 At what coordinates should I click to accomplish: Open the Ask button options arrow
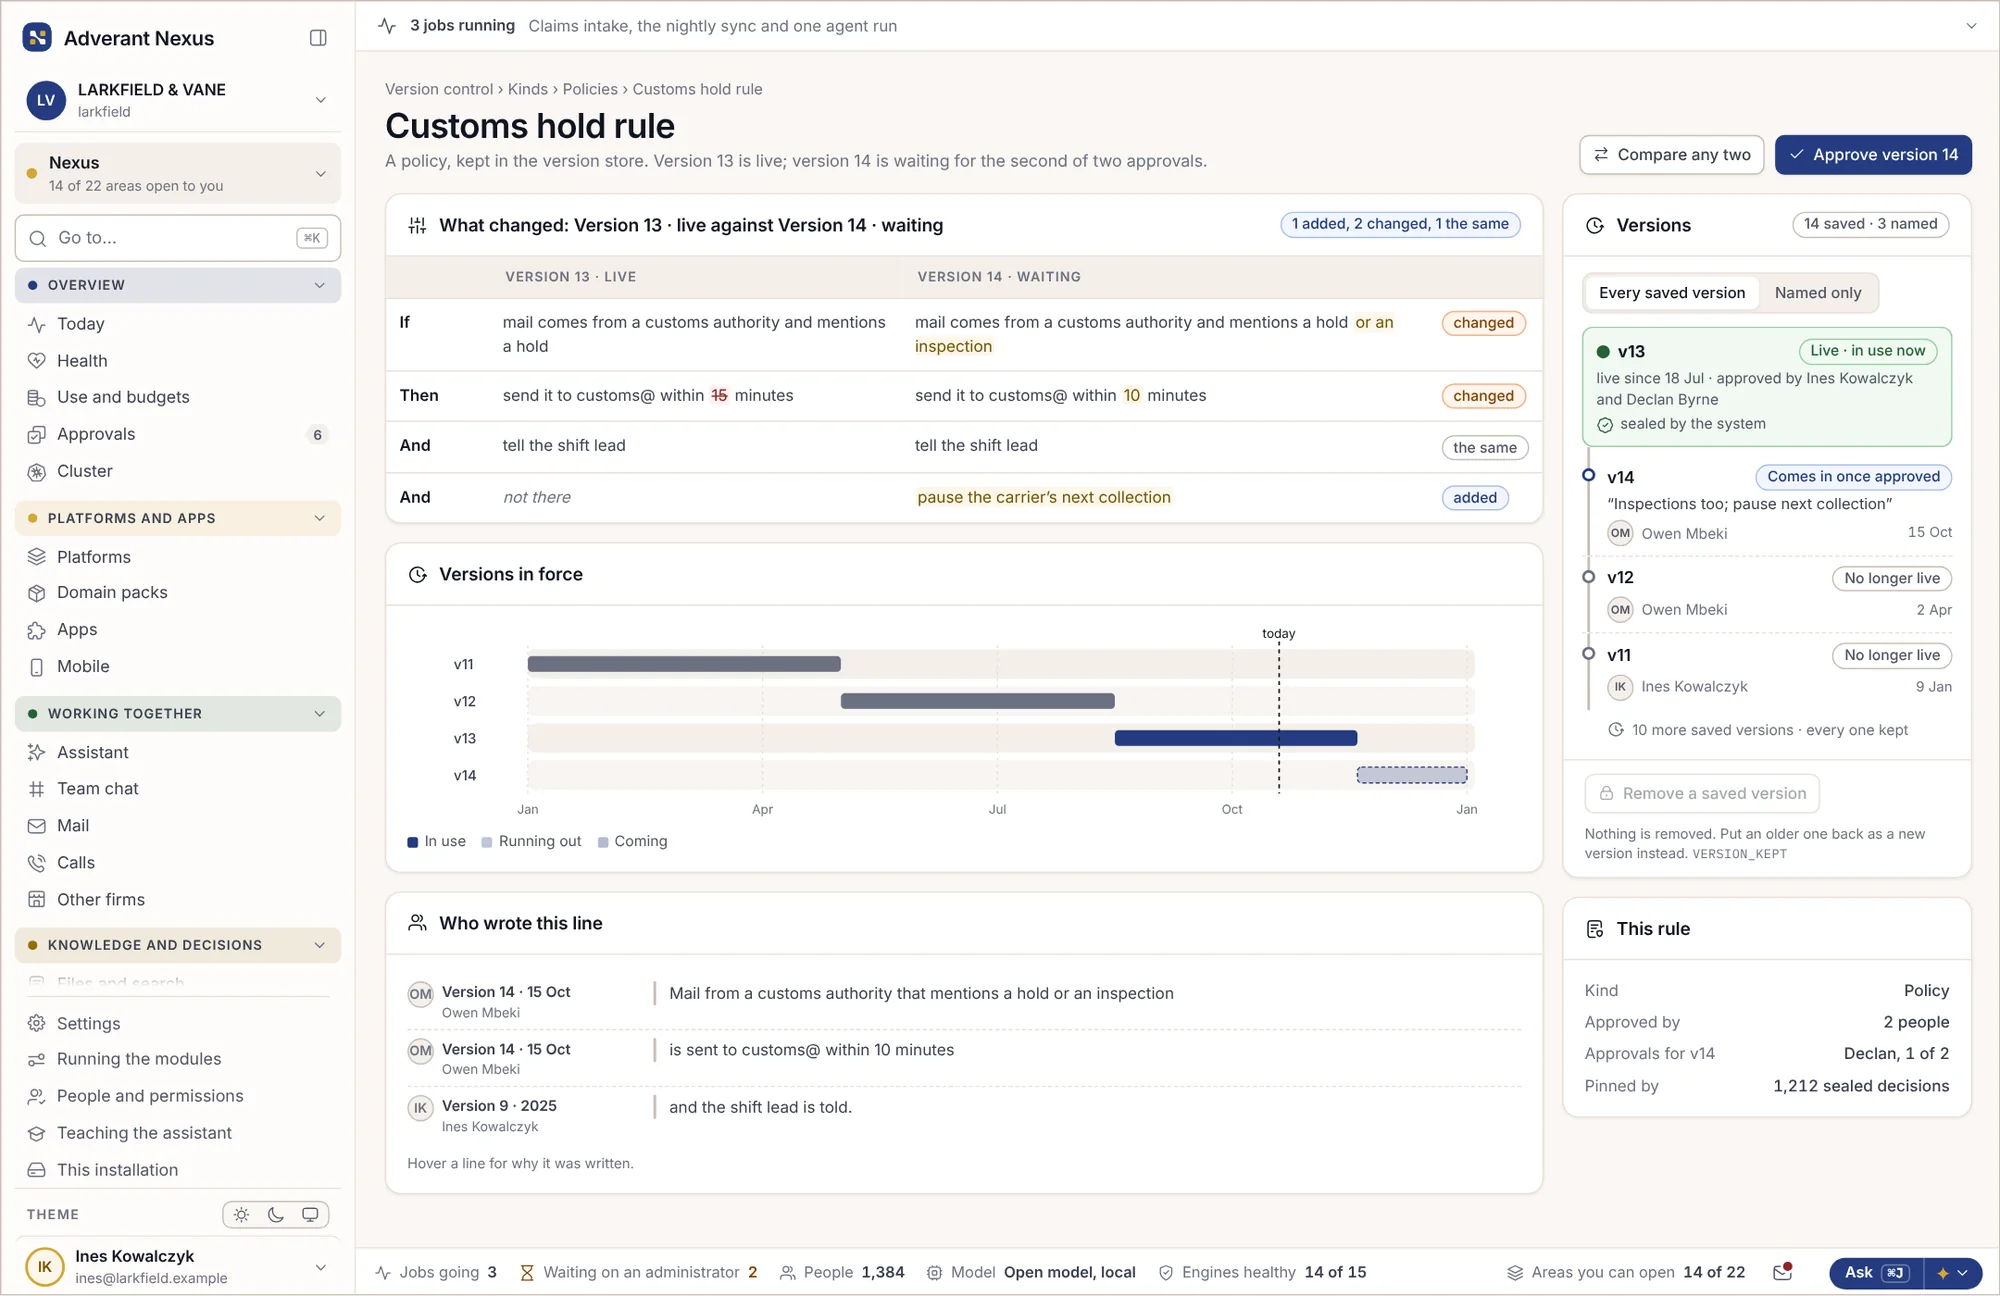click(1953, 1273)
